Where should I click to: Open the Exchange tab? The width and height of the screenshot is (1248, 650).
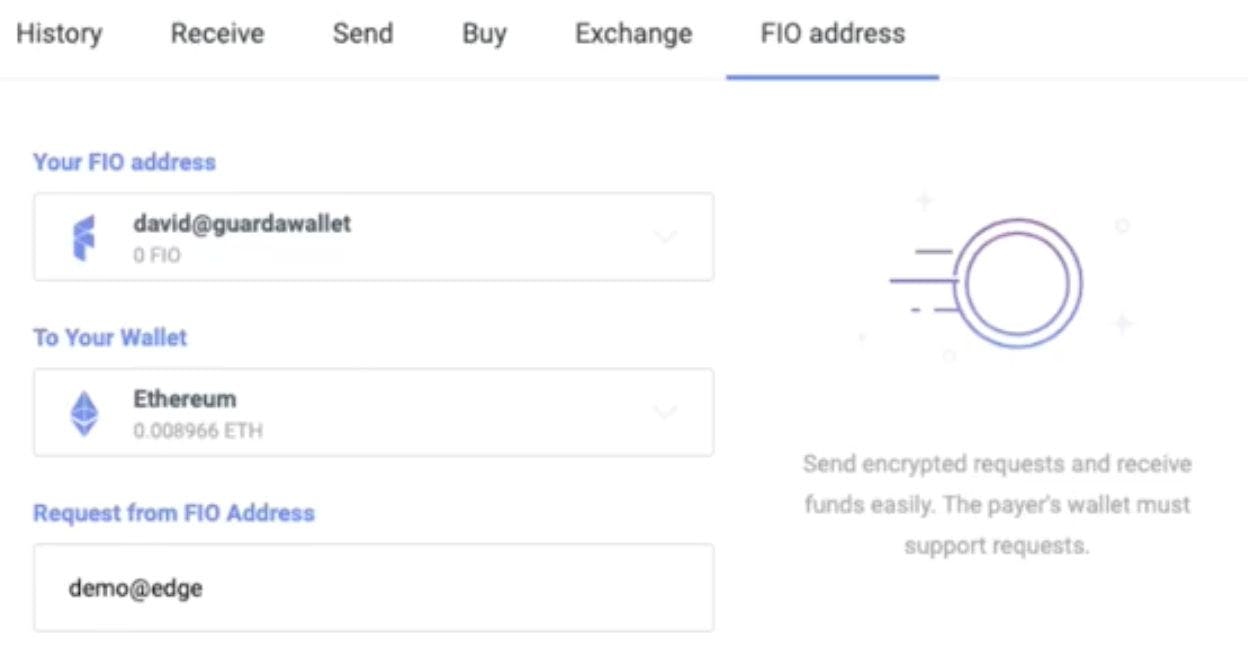tap(631, 33)
